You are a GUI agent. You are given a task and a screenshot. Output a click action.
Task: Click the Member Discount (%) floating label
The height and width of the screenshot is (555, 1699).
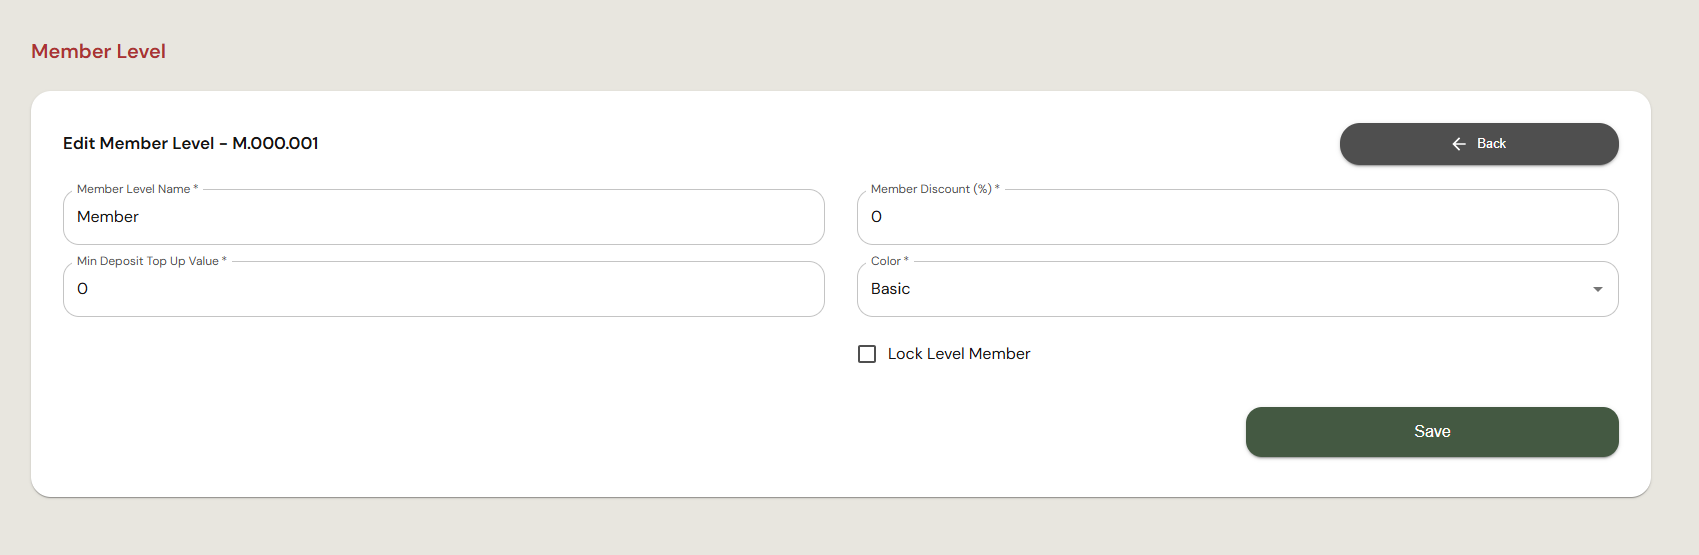(935, 189)
